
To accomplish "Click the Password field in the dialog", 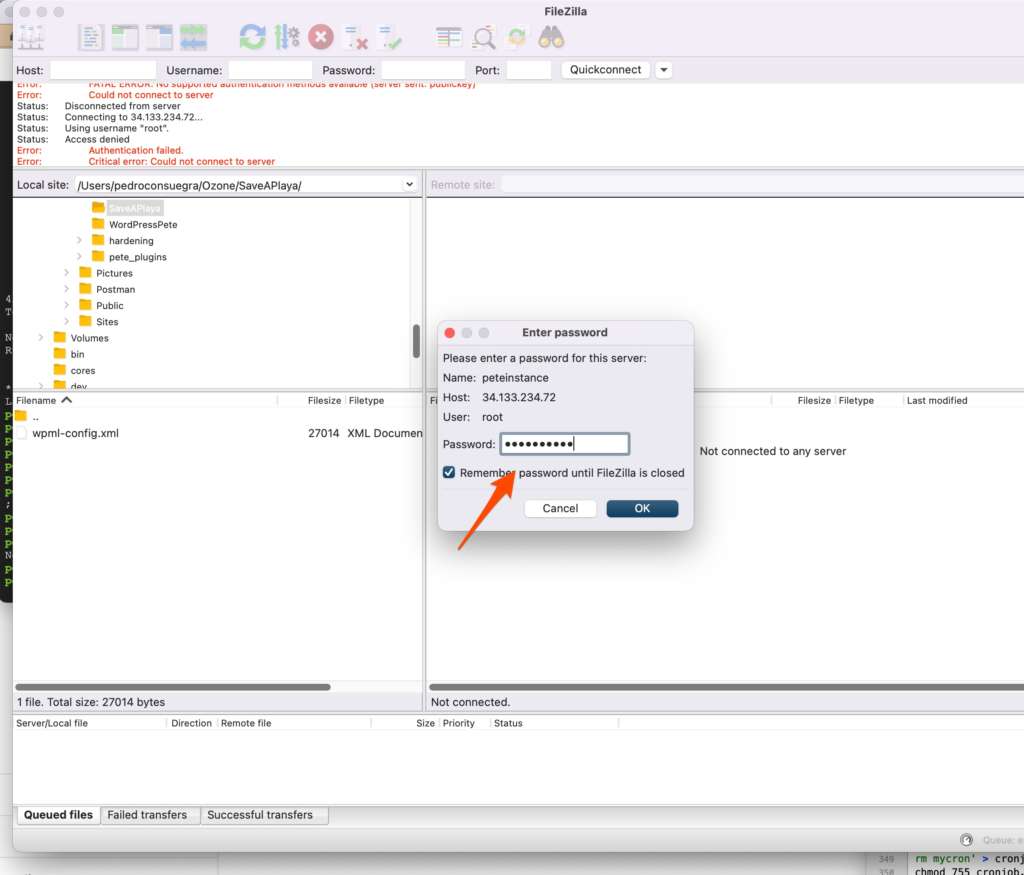I will pos(564,444).
